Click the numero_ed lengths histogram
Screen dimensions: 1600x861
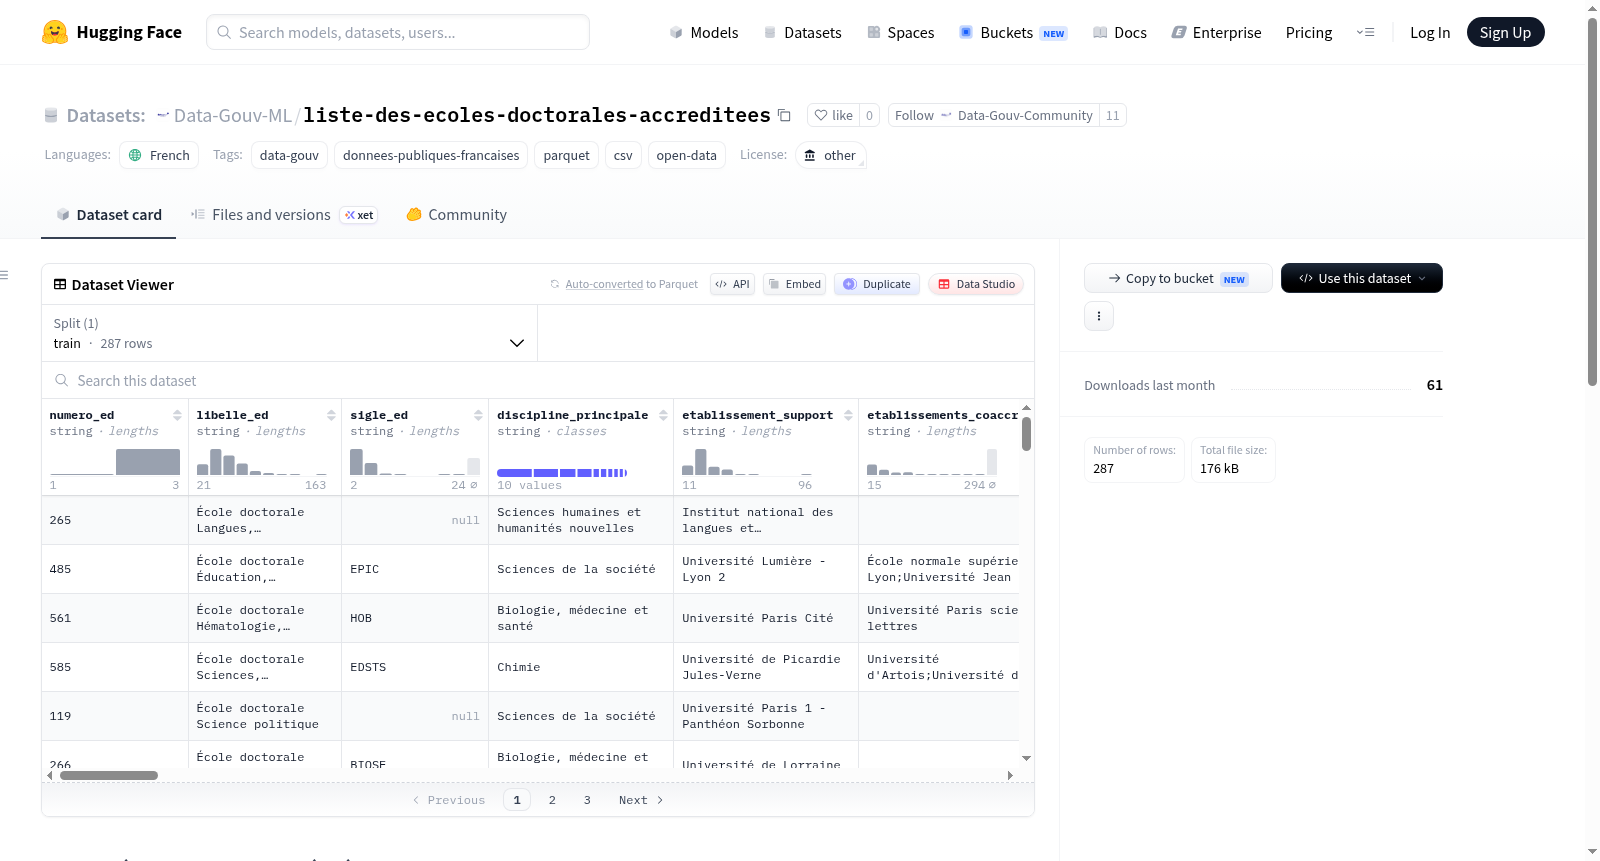(x=115, y=462)
